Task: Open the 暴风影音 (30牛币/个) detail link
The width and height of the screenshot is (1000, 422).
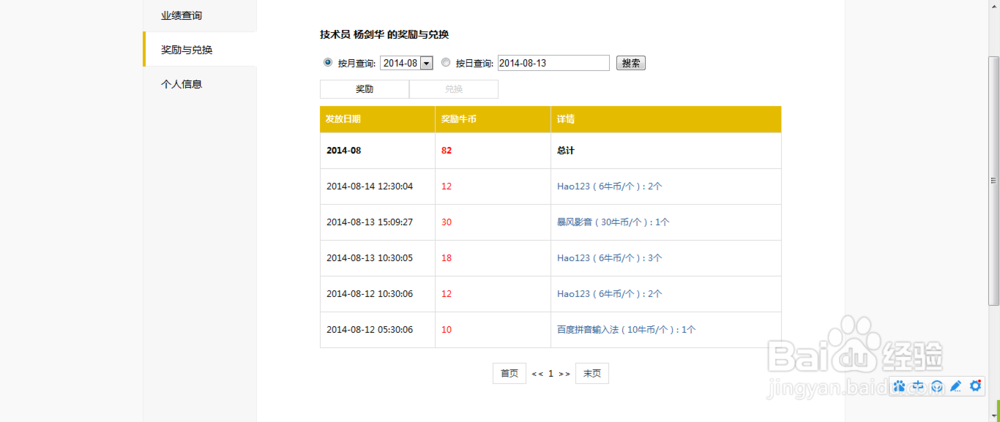Action: tap(613, 222)
